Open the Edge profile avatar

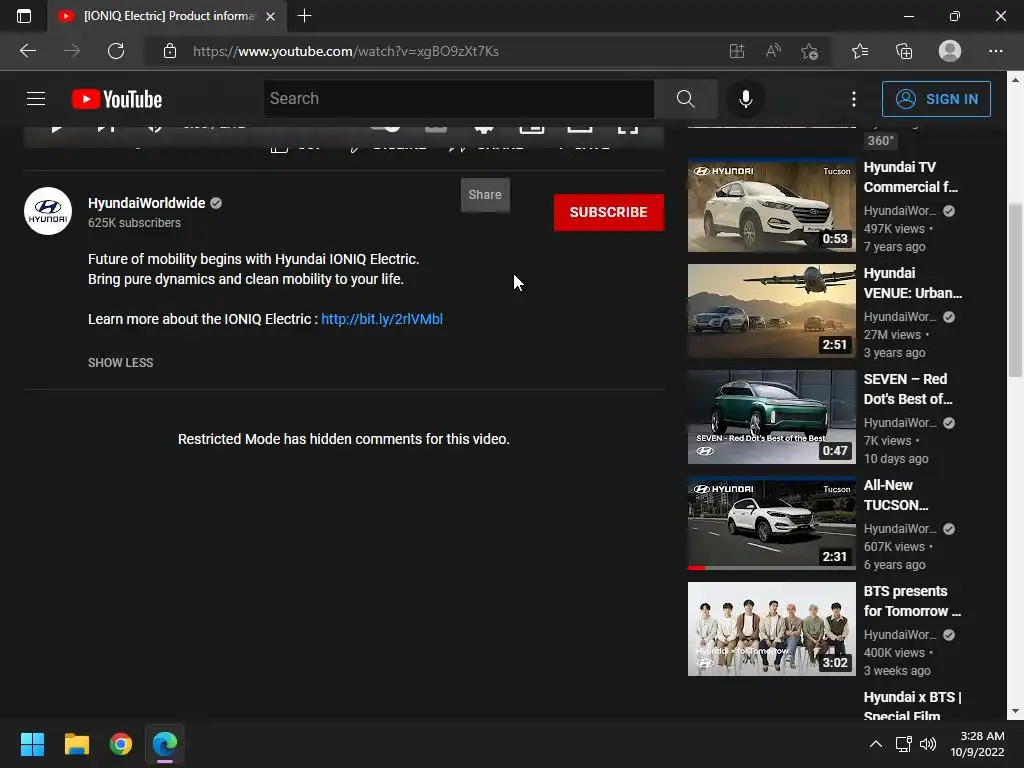pyautogui.click(x=950, y=51)
